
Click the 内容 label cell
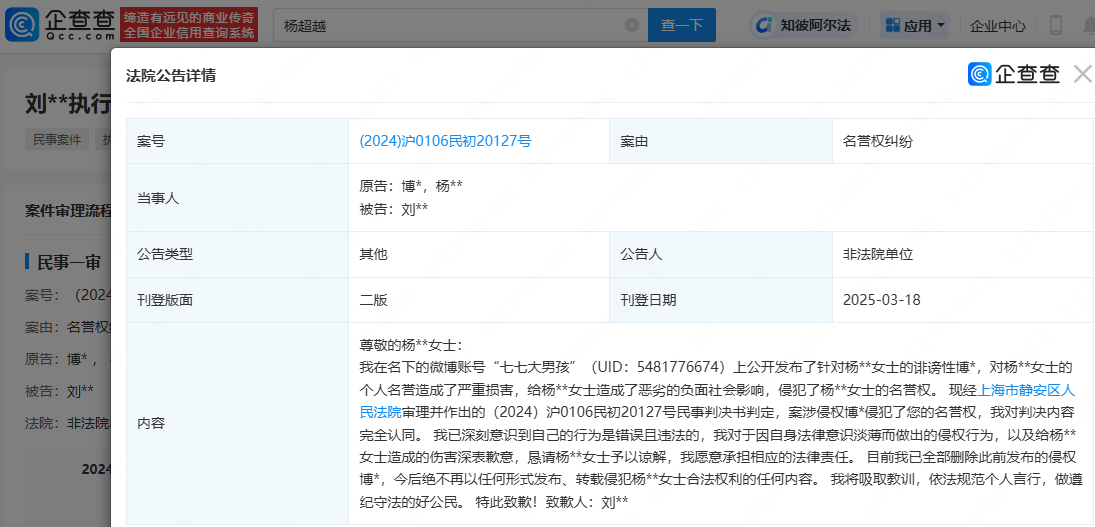pos(237,423)
